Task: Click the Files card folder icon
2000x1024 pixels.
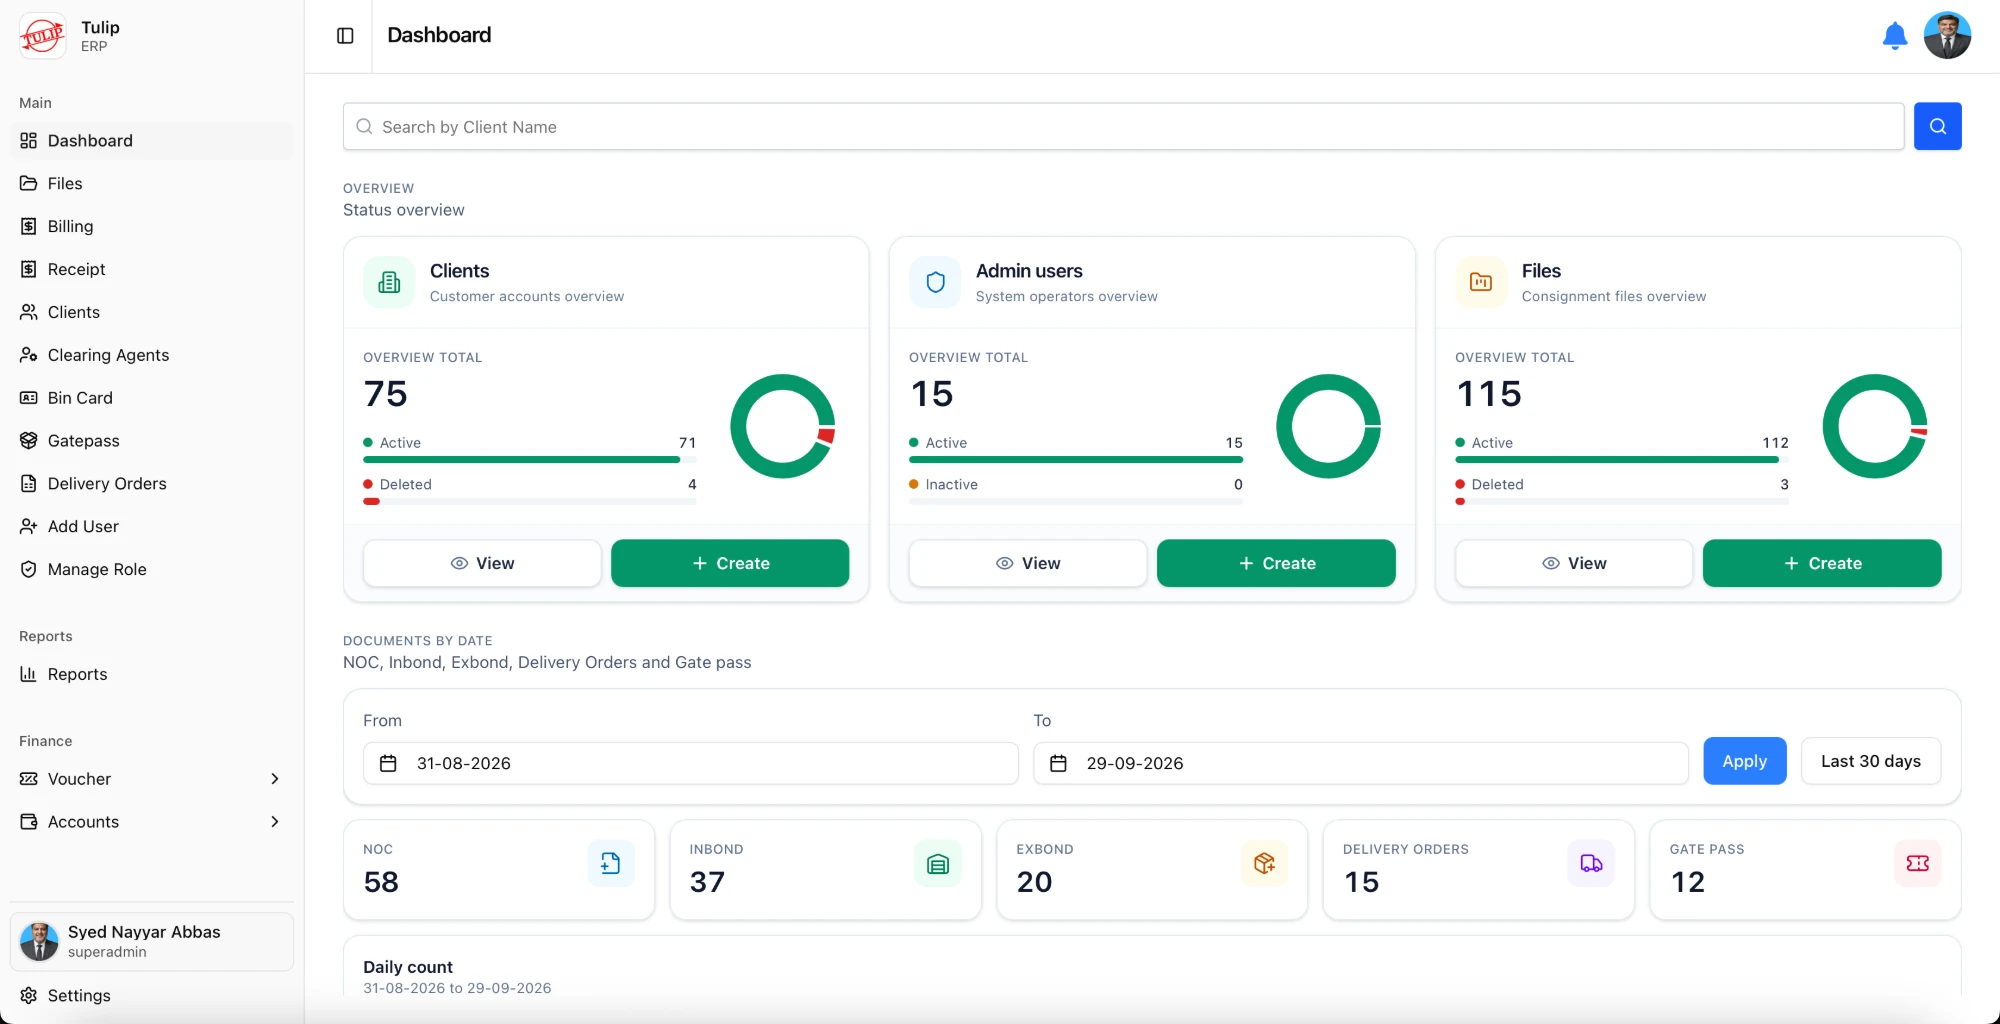Action: tap(1481, 282)
